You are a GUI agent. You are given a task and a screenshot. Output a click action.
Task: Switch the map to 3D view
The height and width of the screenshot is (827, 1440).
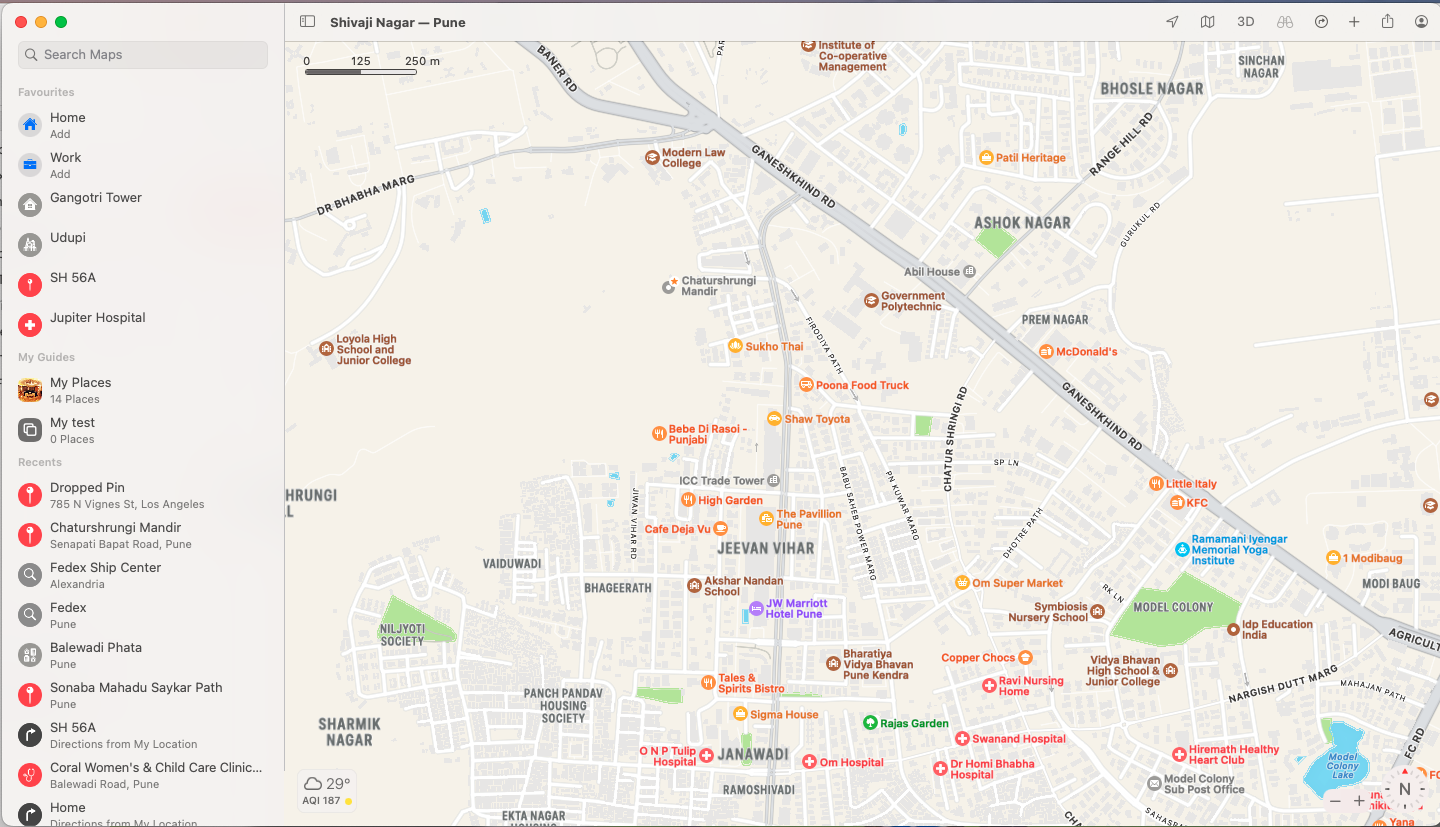click(x=1245, y=21)
